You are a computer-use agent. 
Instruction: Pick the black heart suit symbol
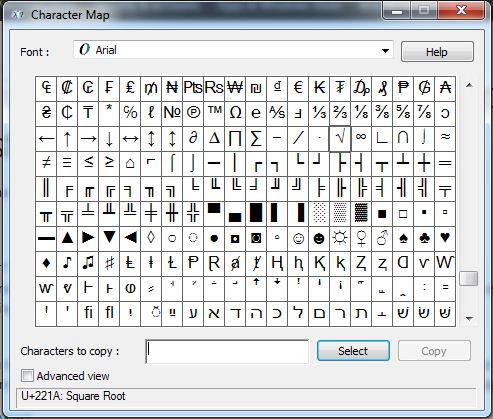445,239
